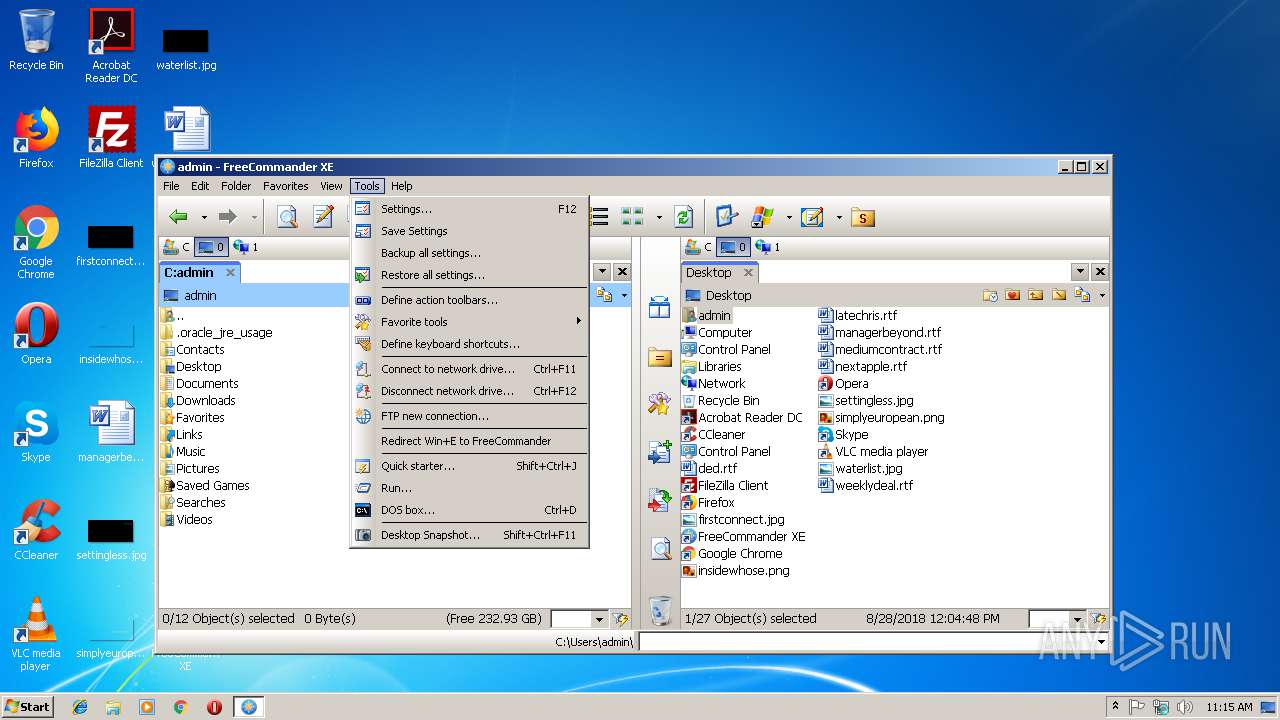Choose Backup all settings... entry
Image resolution: width=1280 pixels, height=720 pixels.
(468, 253)
